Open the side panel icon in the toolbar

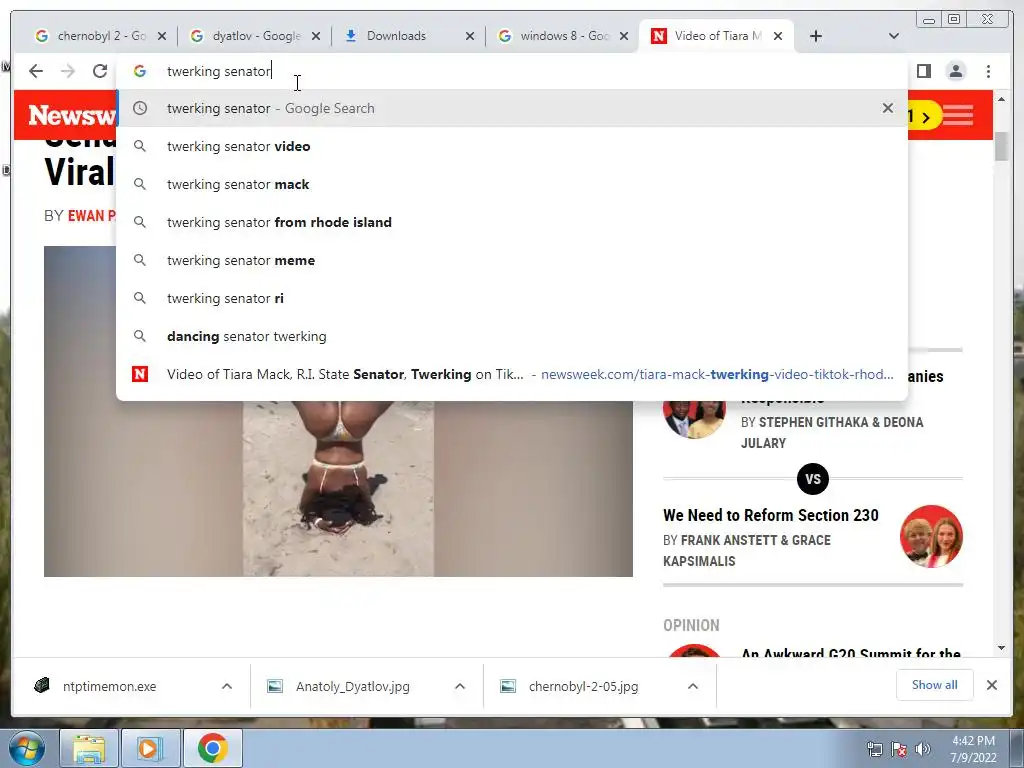[x=923, y=71]
